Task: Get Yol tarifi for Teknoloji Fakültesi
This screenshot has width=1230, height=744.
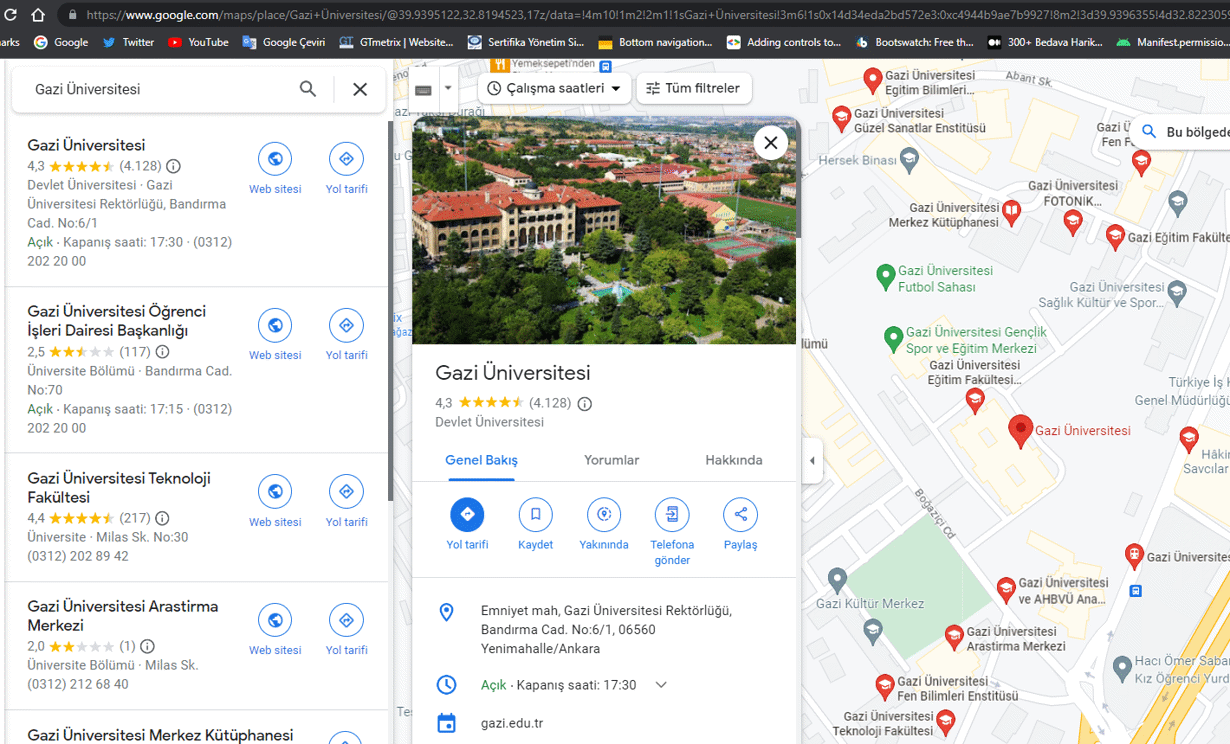Action: [x=346, y=502]
